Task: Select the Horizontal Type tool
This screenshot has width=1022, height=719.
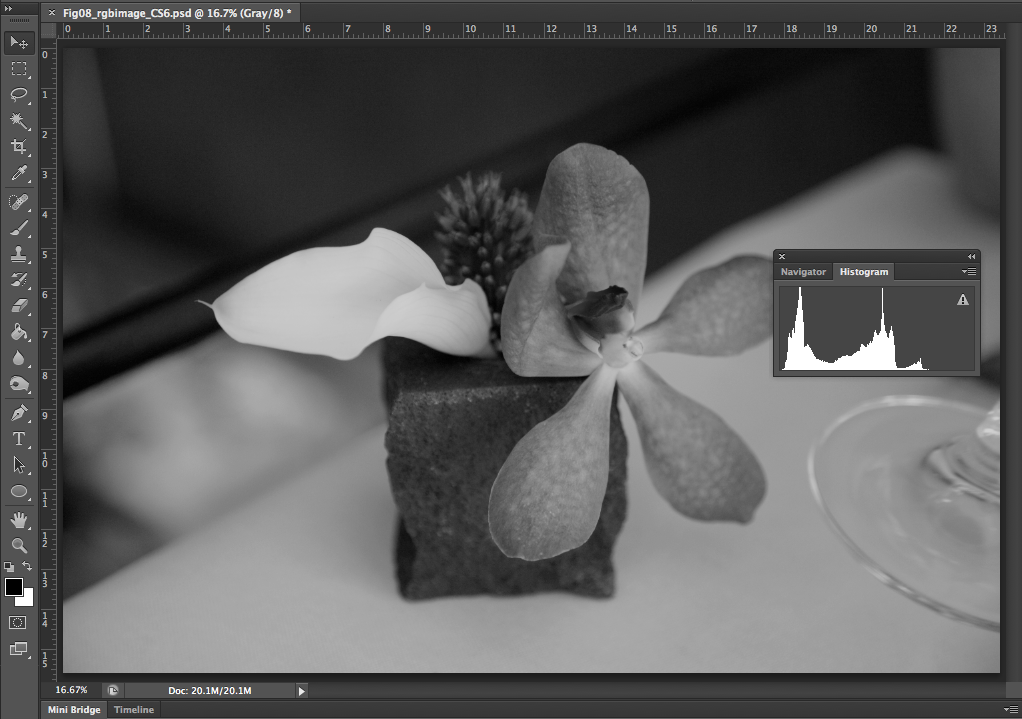Action: [19, 439]
